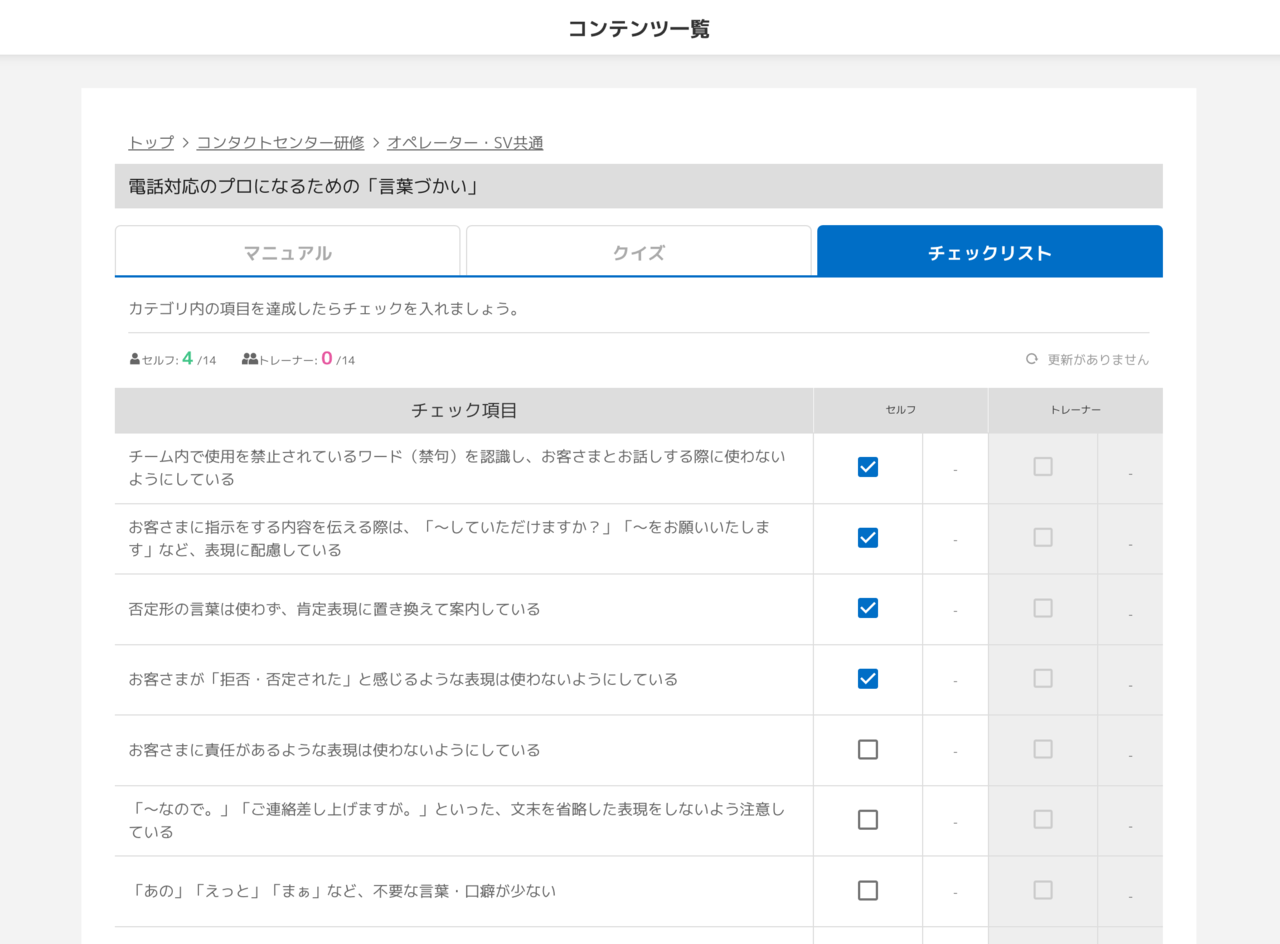
Task: Open the オペレーター・SV共通 breadcrumb link
Action: pyautogui.click(x=463, y=142)
